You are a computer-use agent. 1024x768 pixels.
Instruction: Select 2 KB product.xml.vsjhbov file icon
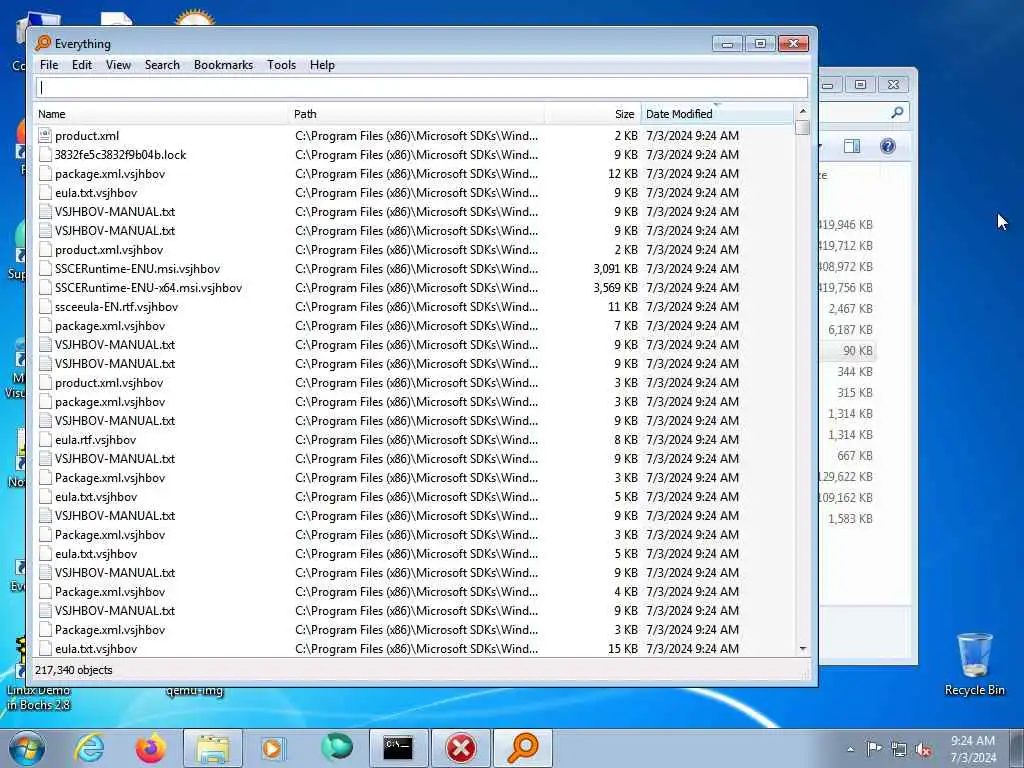[x=44, y=249]
